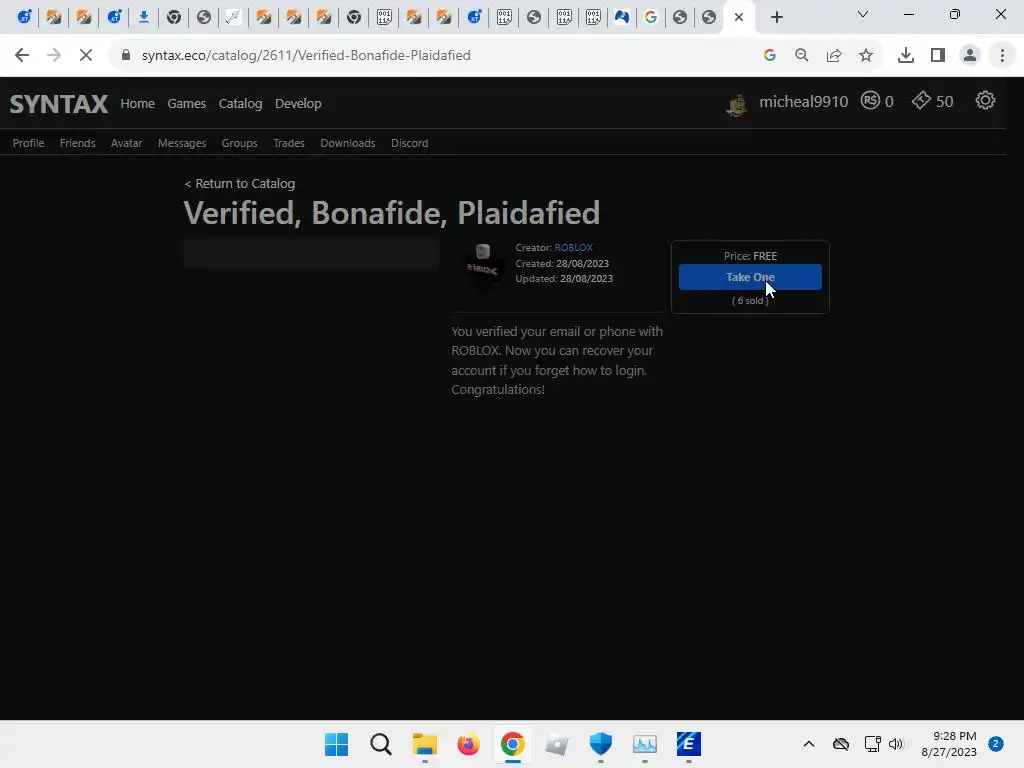Go to the Catalog section
The width and height of the screenshot is (1024, 768).
click(x=240, y=104)
